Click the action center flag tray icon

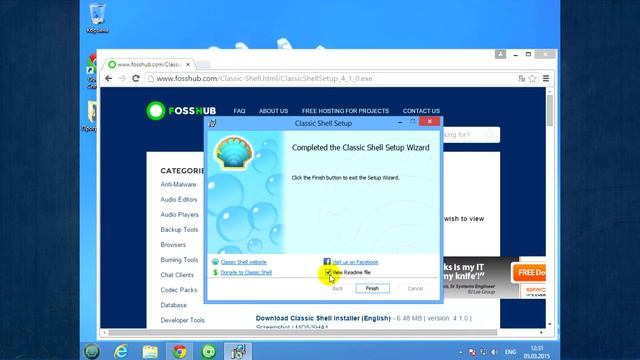472,352
